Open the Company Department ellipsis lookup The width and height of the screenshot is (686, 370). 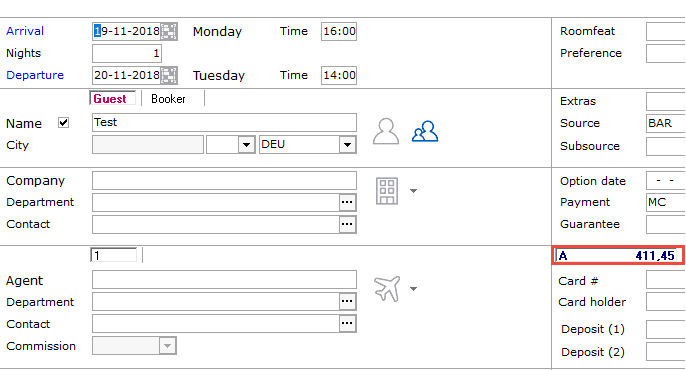(347, 202)
